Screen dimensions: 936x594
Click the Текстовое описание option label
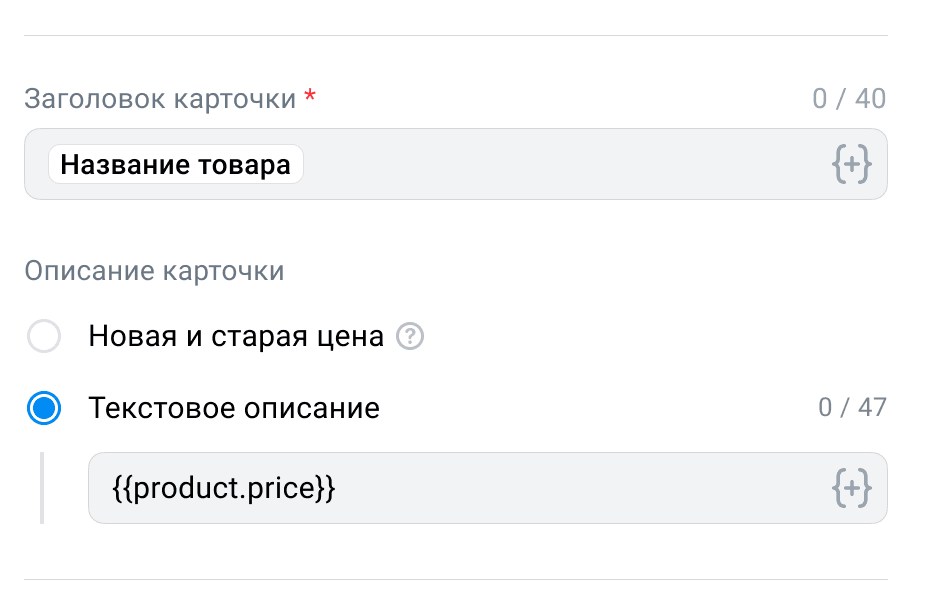click(x=234, y=408)
